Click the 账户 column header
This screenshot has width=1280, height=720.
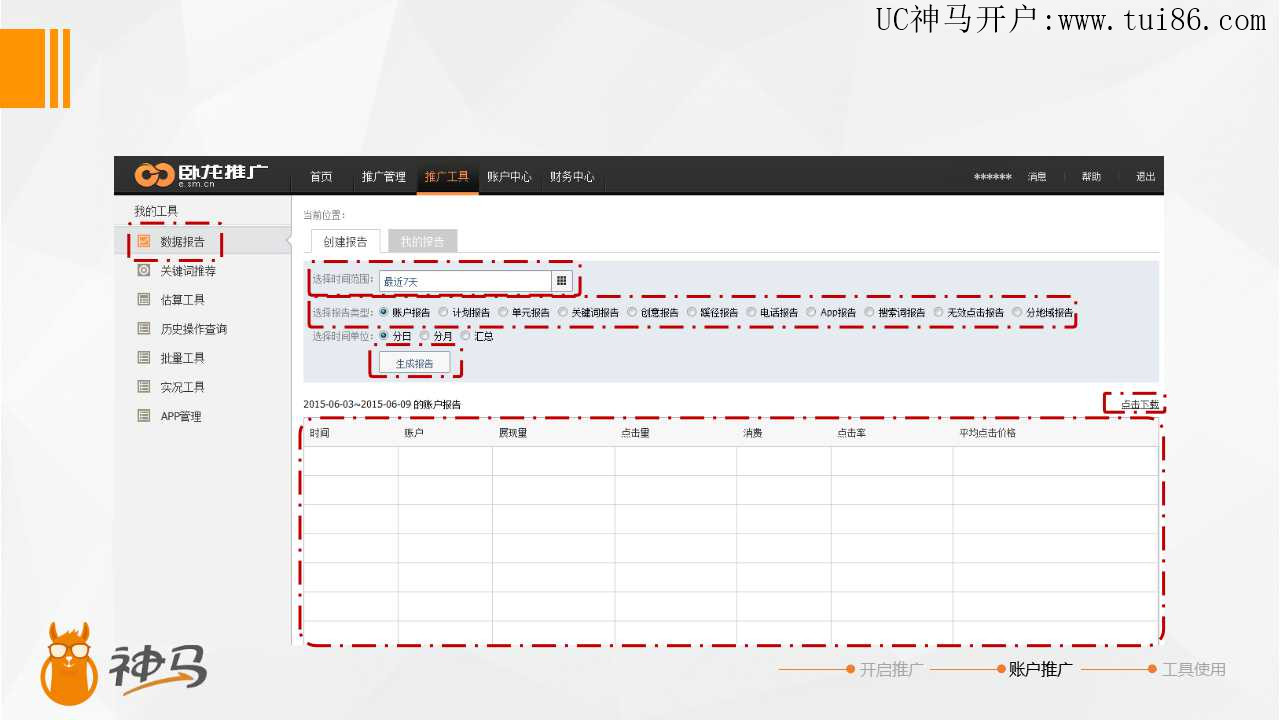414,433
